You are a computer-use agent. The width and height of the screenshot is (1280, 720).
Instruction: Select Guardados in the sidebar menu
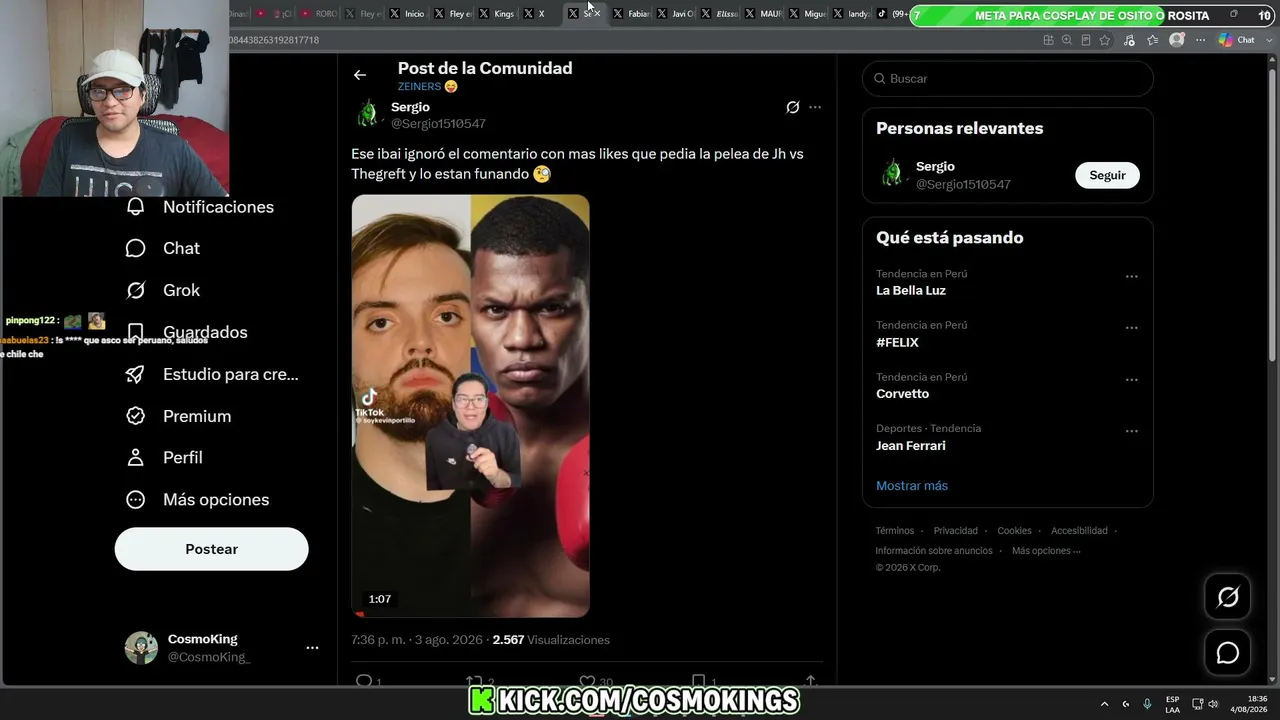tap(205, 332)
